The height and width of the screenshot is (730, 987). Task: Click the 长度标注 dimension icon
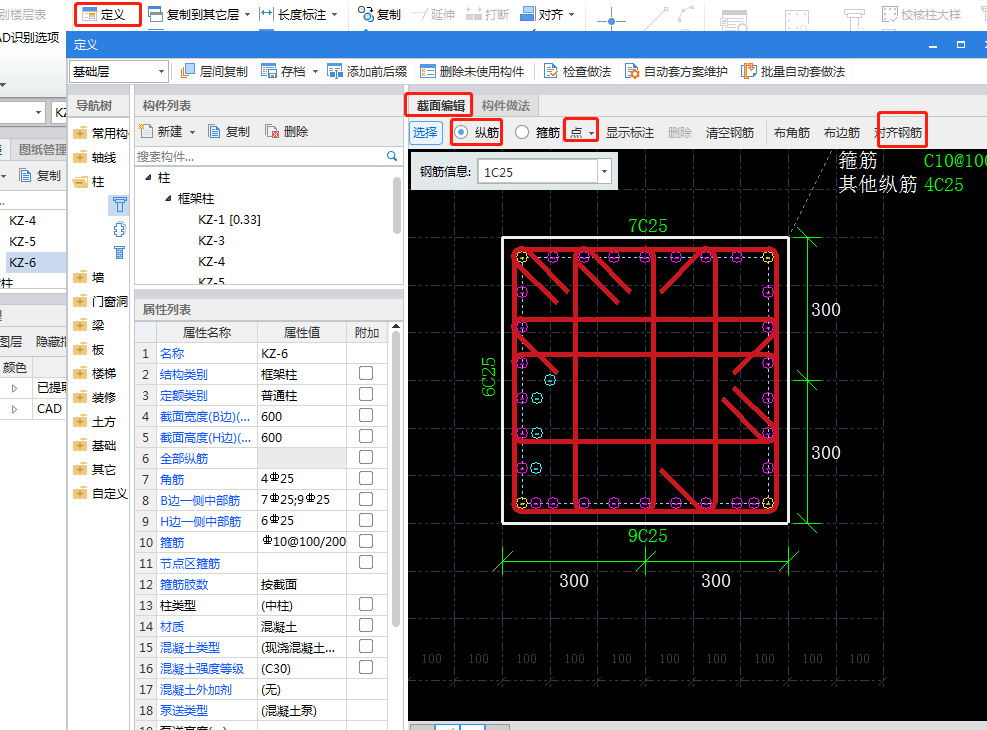pos(267,14)
